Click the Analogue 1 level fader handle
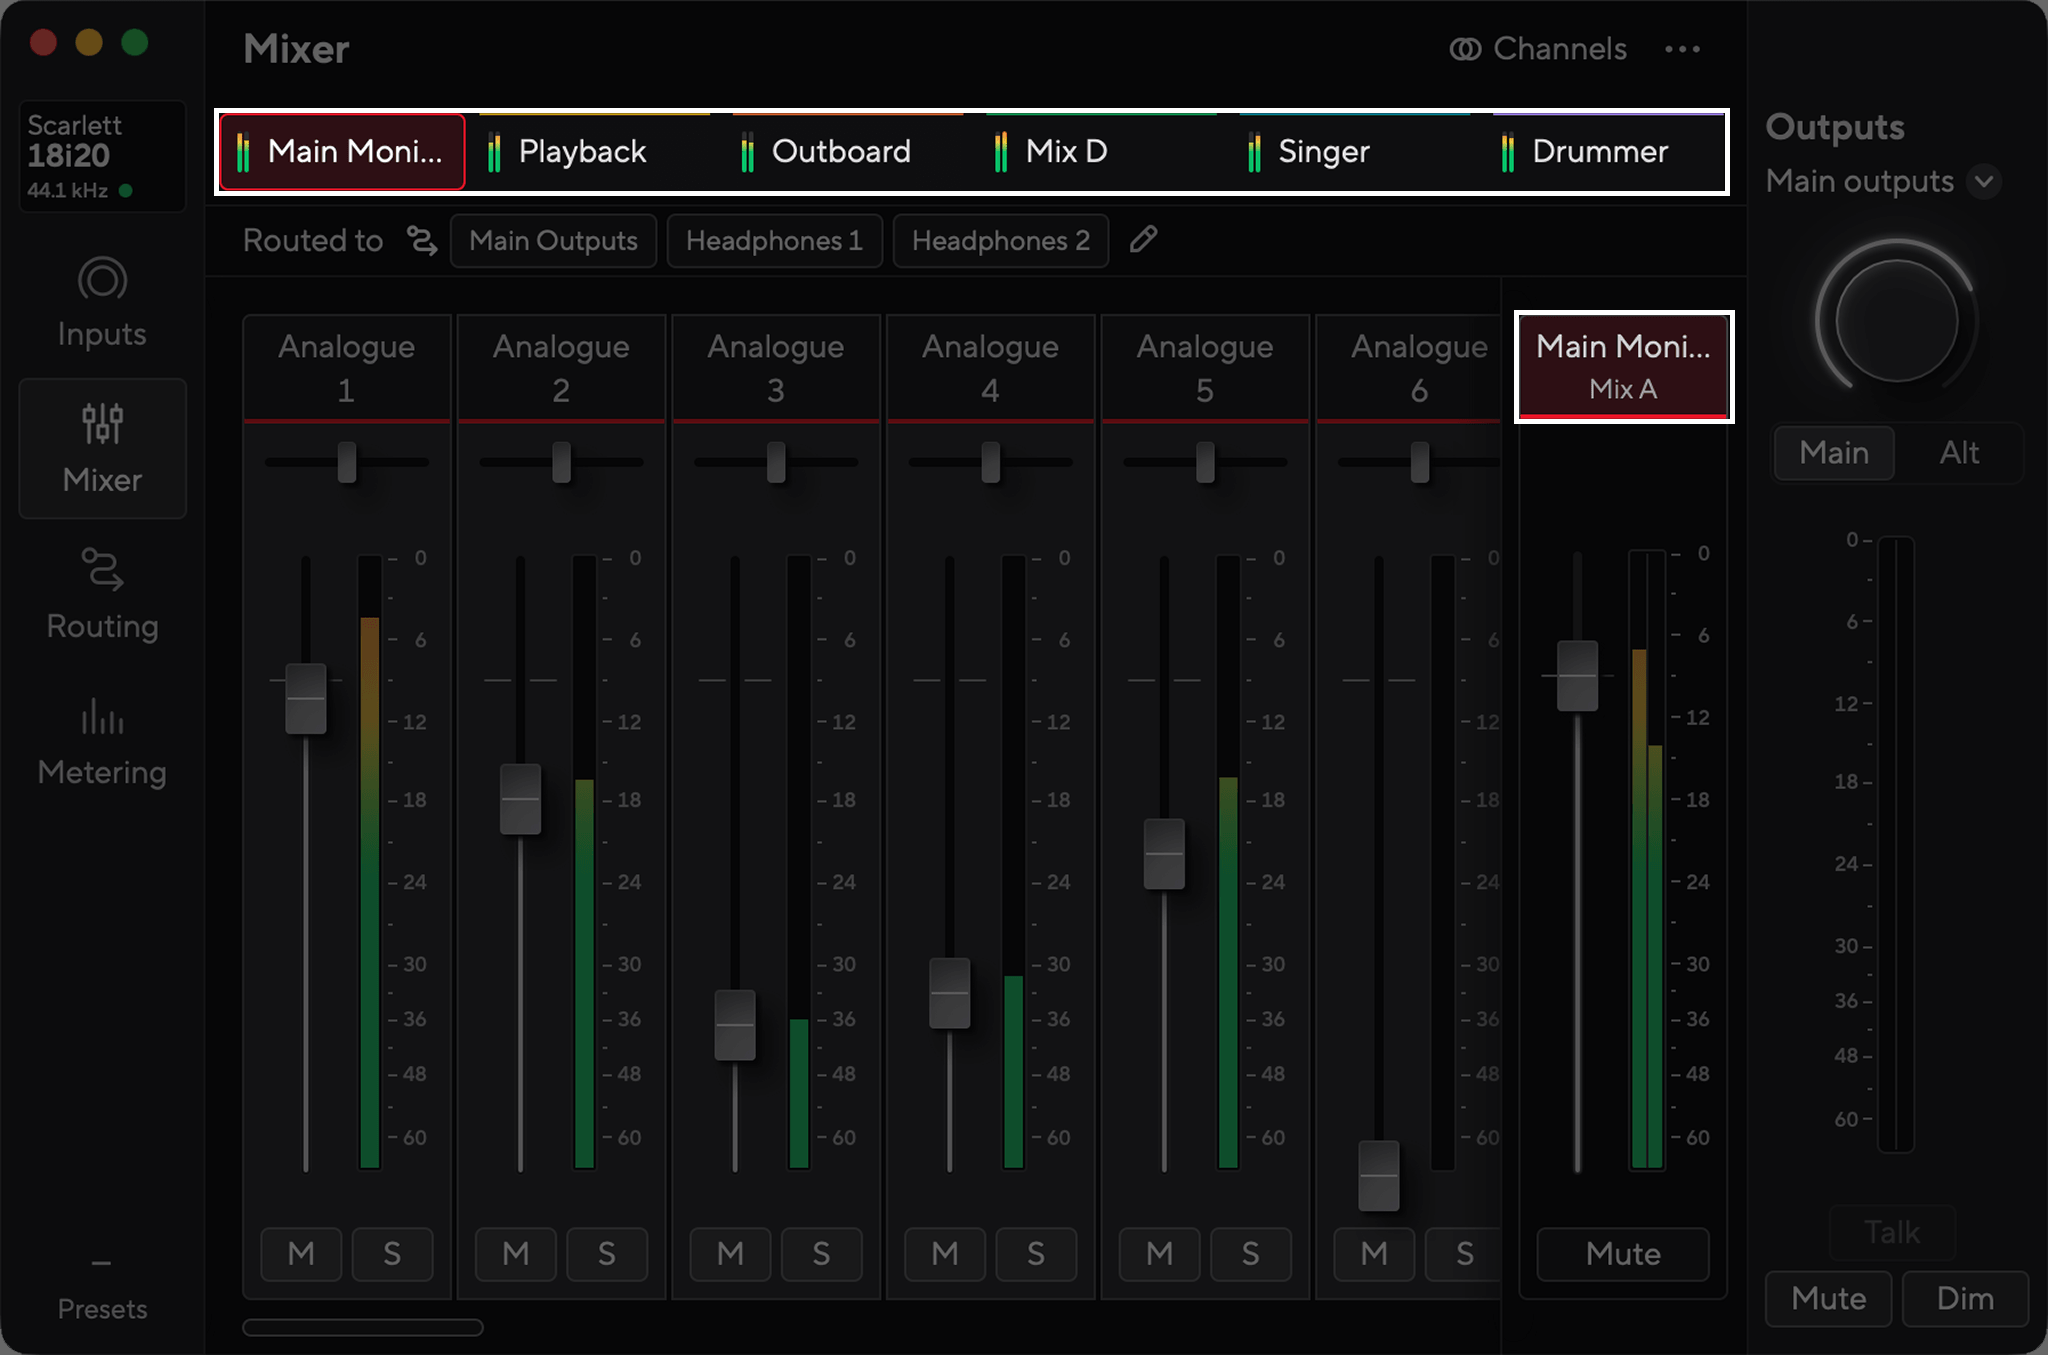This screenshot has width=2048, height=1355. click(306, 698)
